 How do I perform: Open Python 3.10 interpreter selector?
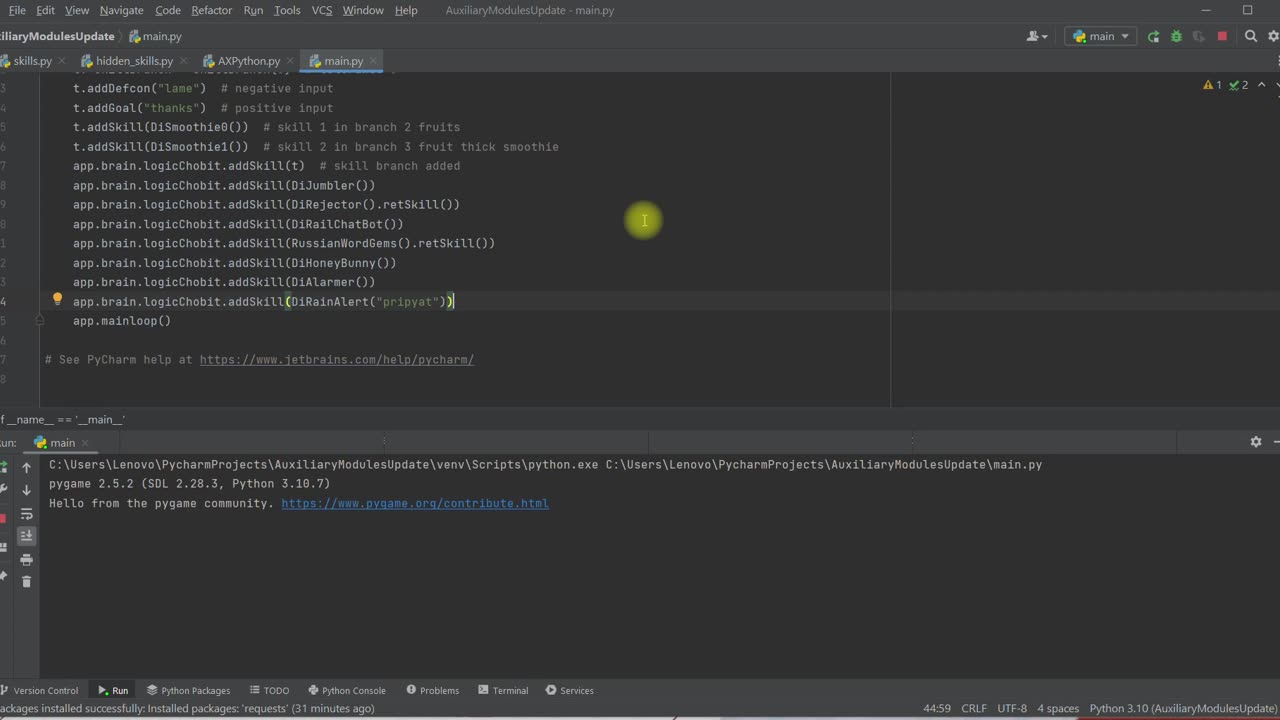pyautogui.click(x=1183, y=708)
